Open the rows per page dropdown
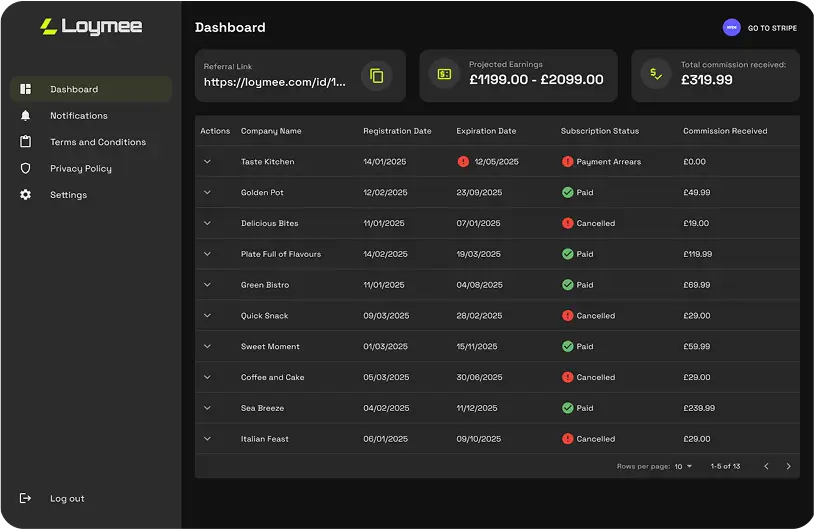 coord(684,466)
